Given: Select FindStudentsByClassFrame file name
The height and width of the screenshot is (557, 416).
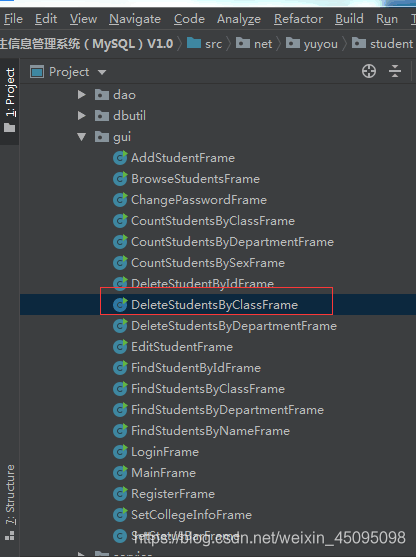Looking at the screenshot, I should click(208, 389).
